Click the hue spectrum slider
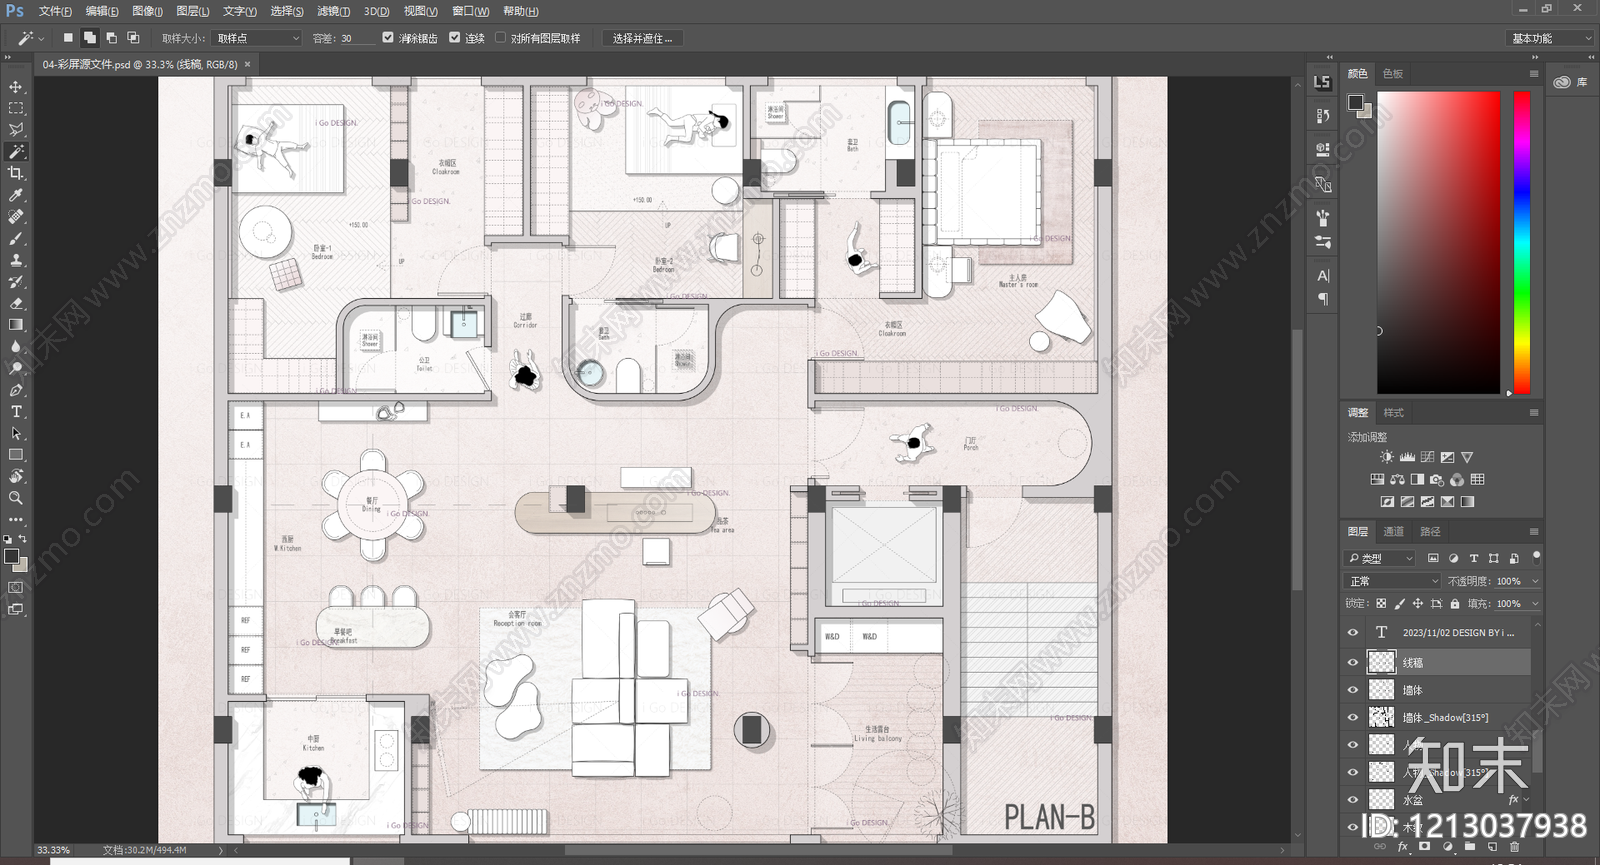This screenshot has height=865, width=1600. pyautogui.click(x=1521, y=243)
